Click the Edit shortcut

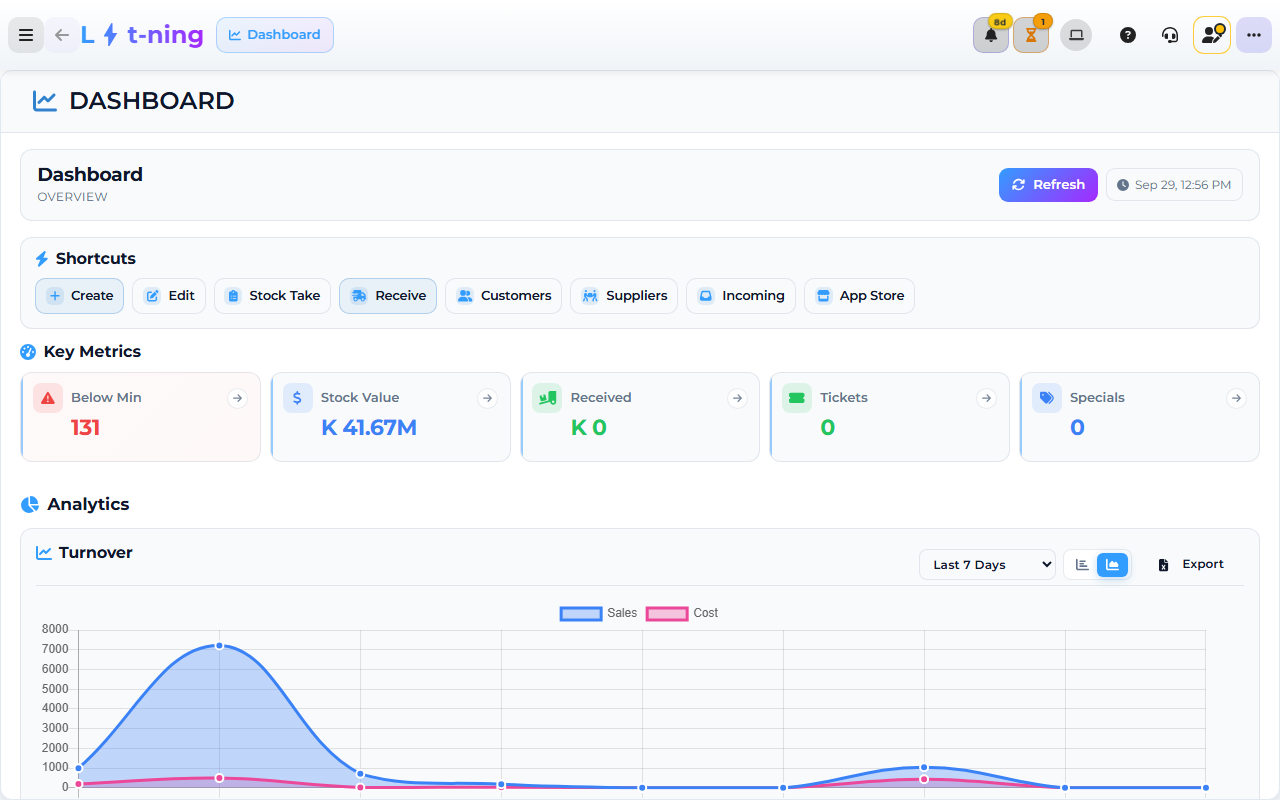click(169, 296)
